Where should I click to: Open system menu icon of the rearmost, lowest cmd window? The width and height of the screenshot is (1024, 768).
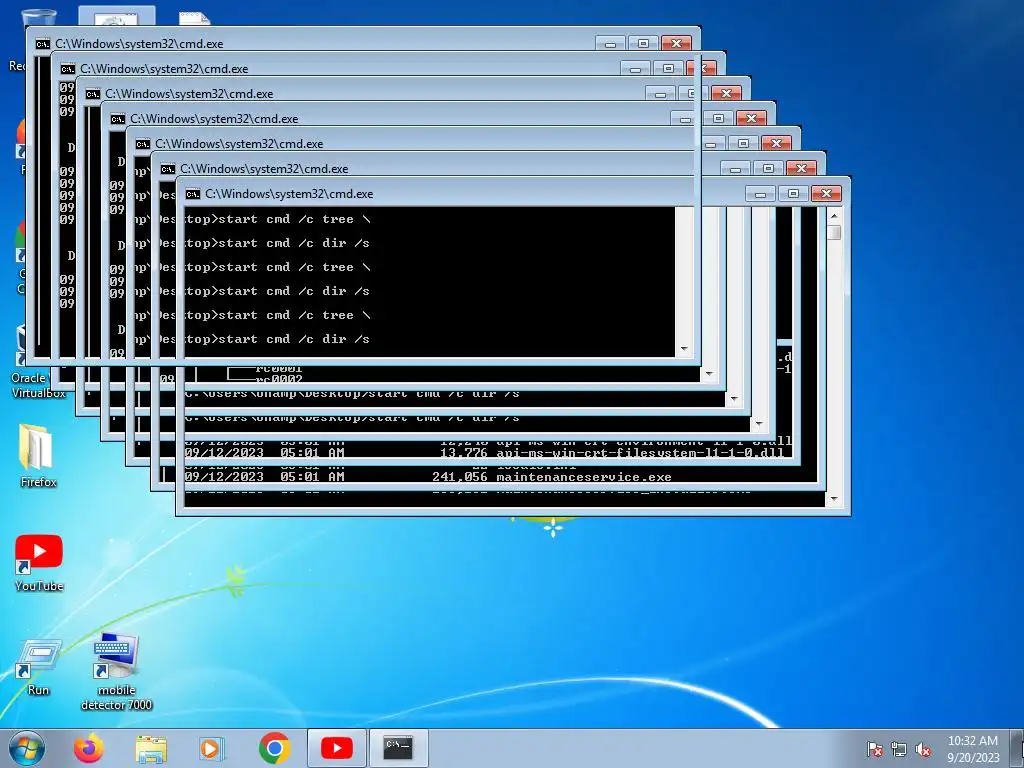(x=192, y=194)
